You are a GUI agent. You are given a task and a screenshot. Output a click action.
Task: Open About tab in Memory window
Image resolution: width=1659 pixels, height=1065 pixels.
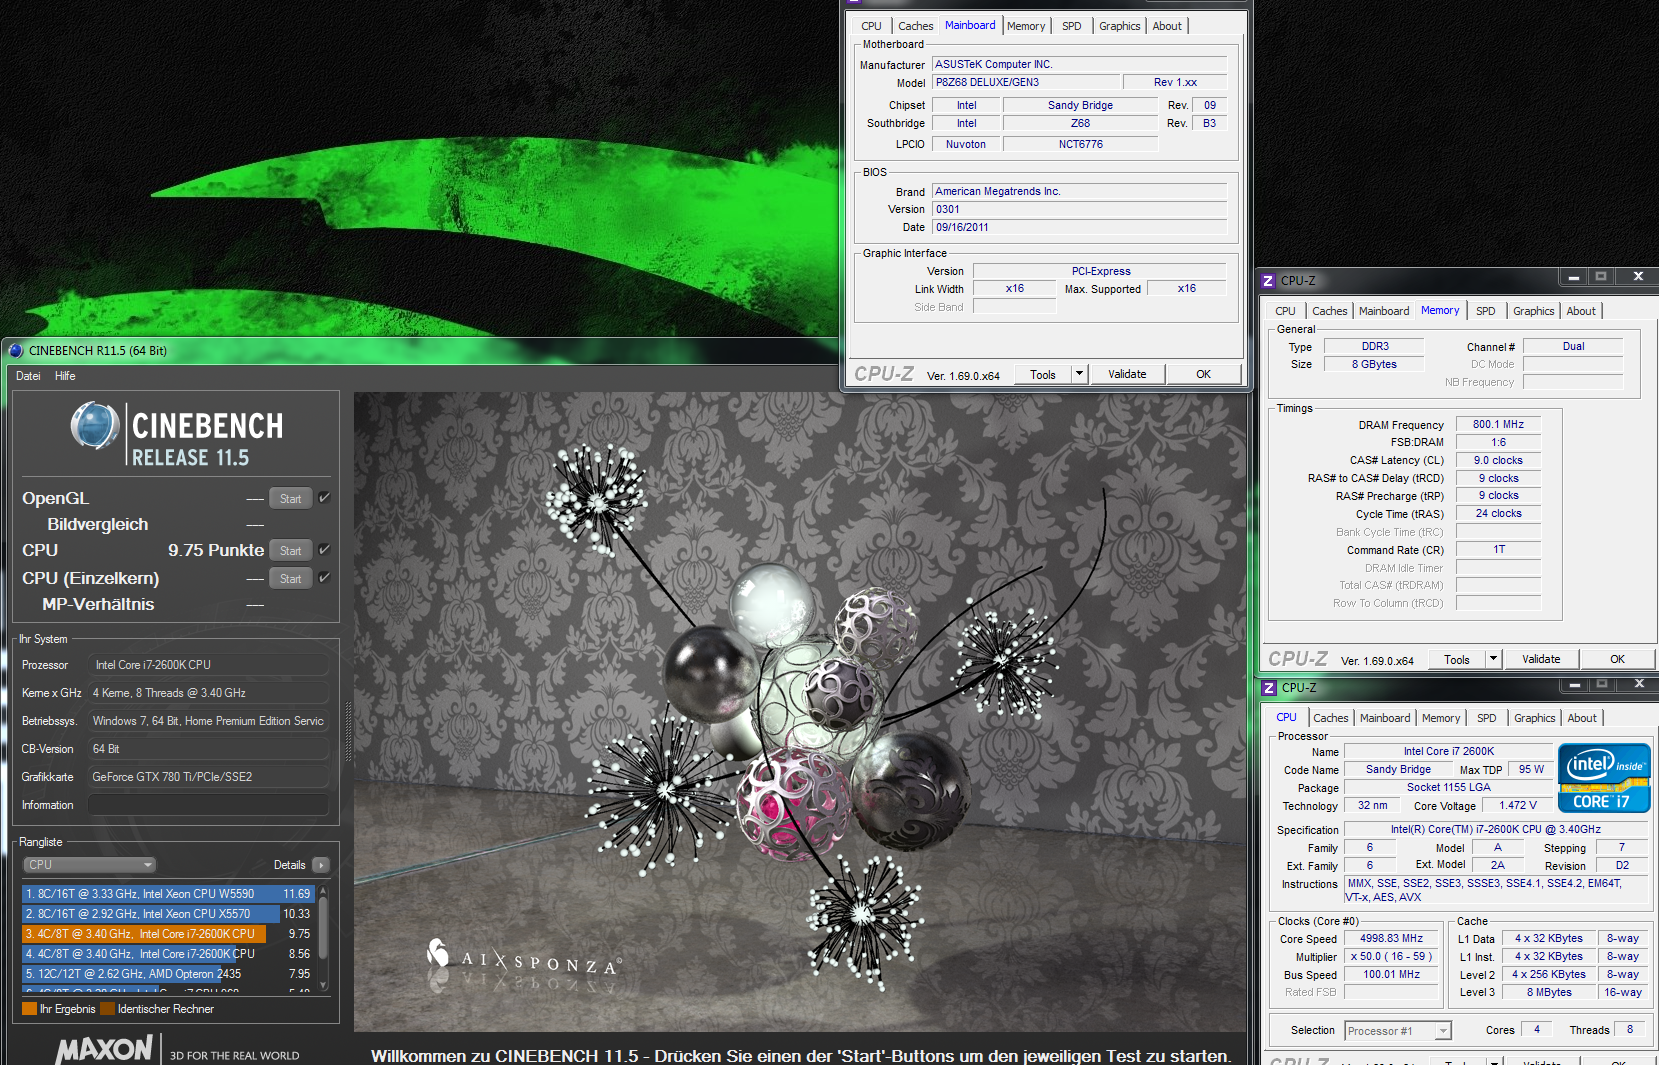1581,311
